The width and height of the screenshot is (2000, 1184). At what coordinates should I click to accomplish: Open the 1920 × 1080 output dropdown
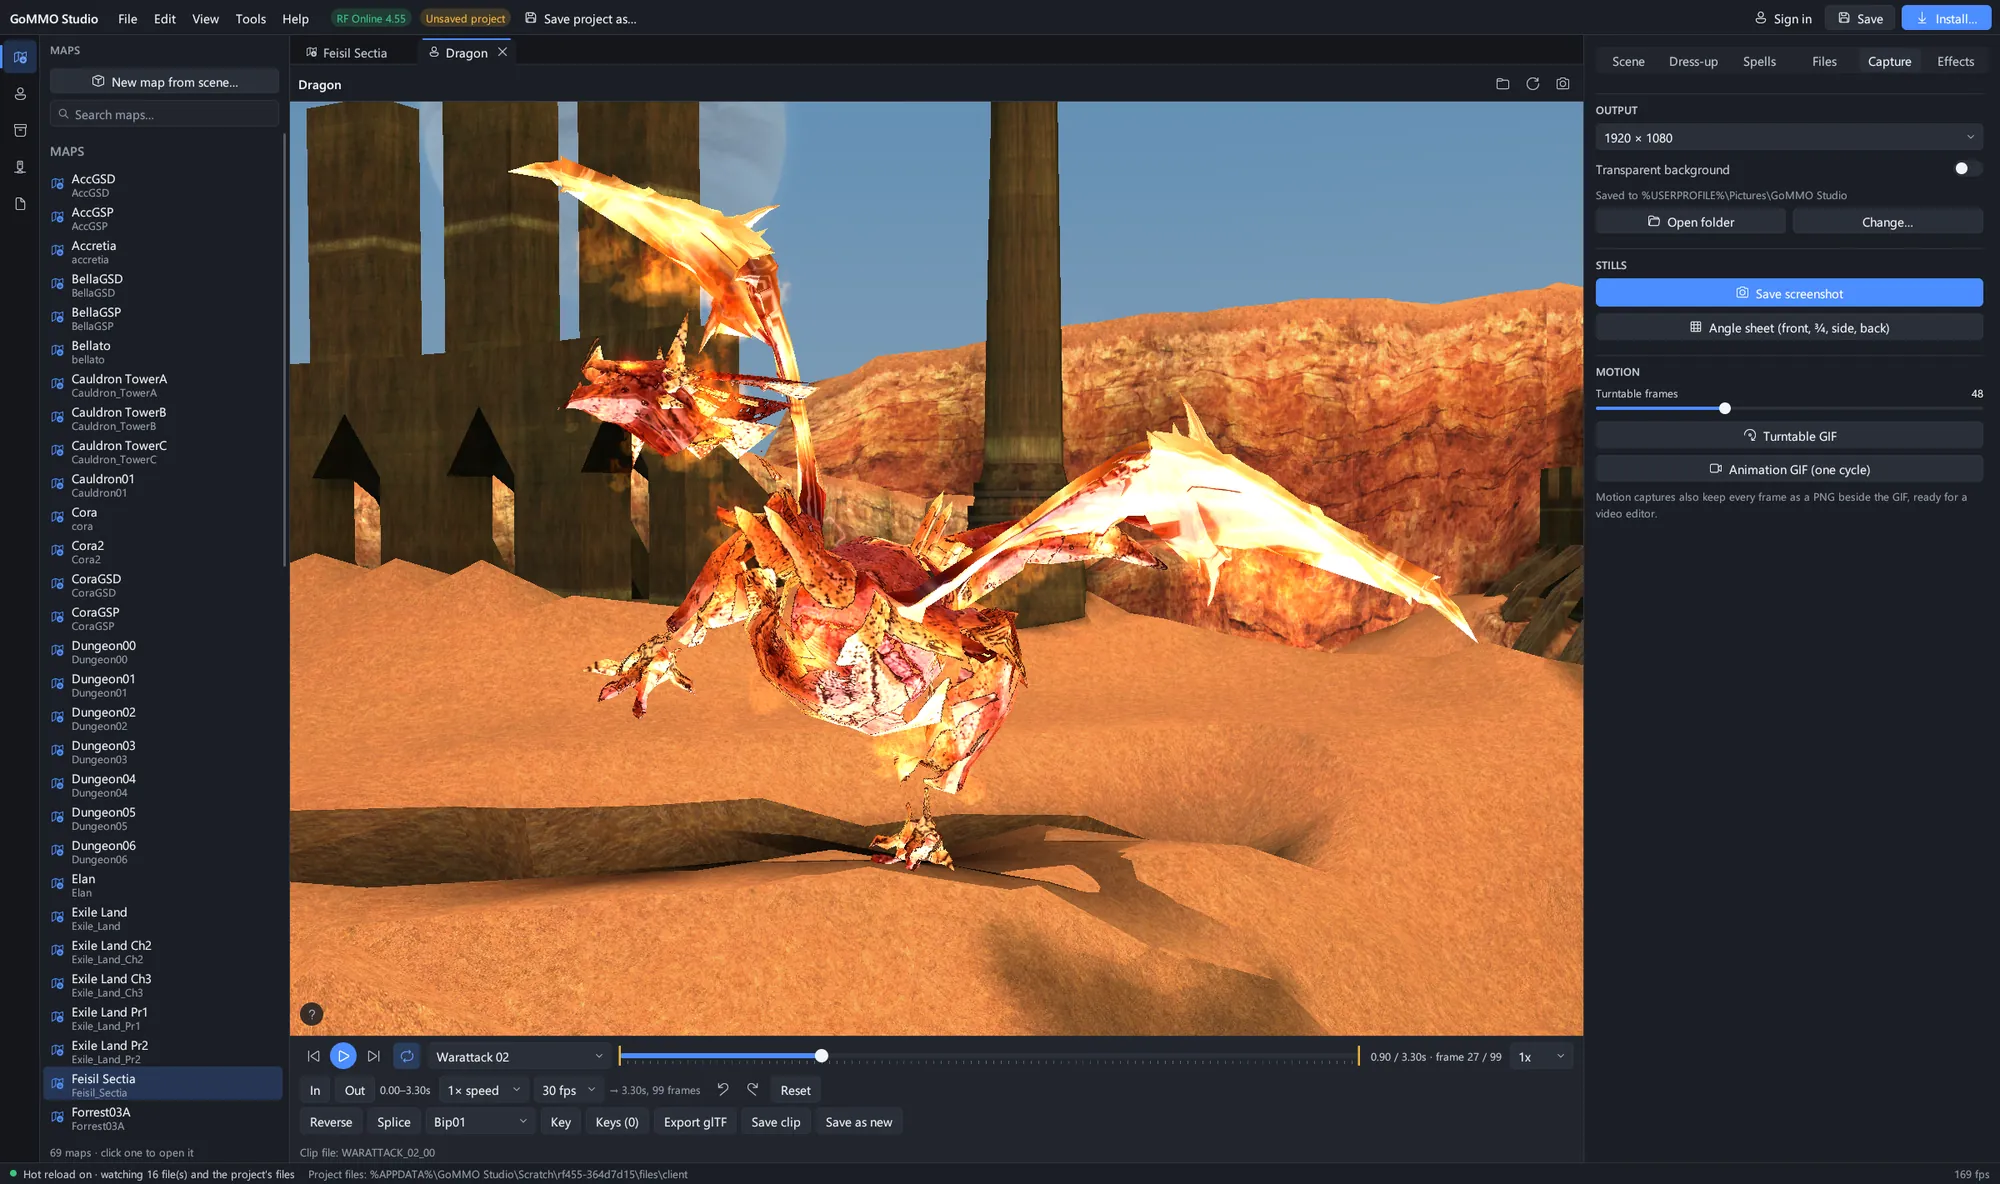click(x=1788, y=137)
